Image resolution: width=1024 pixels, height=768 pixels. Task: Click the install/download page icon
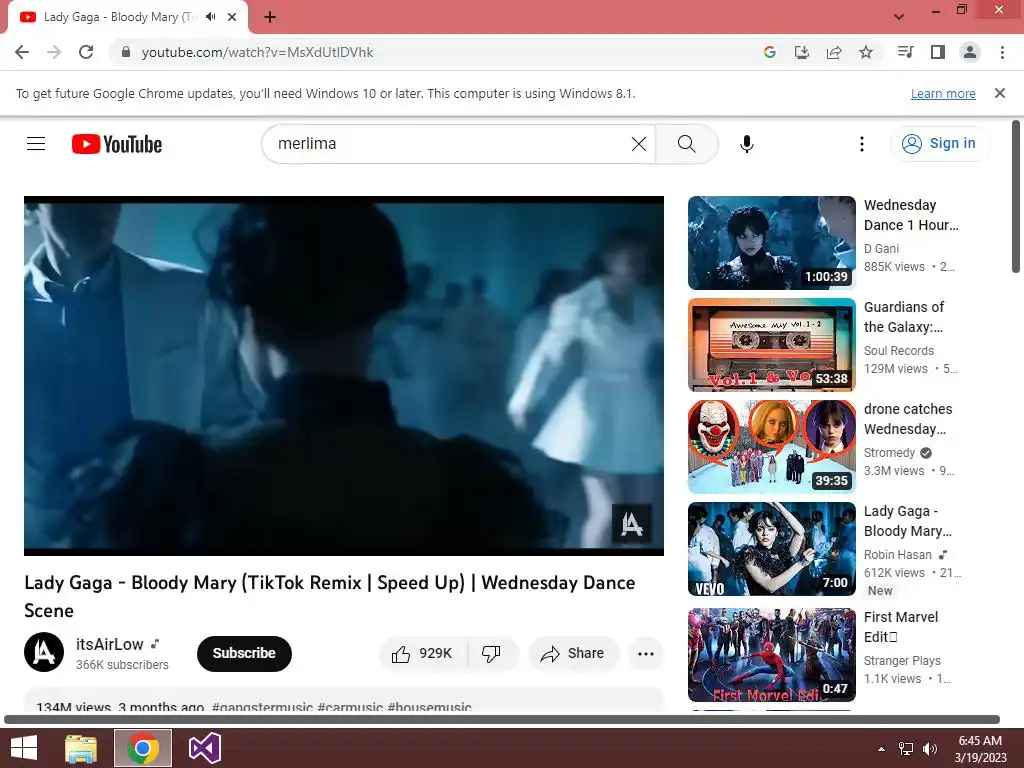pos(802,52)
